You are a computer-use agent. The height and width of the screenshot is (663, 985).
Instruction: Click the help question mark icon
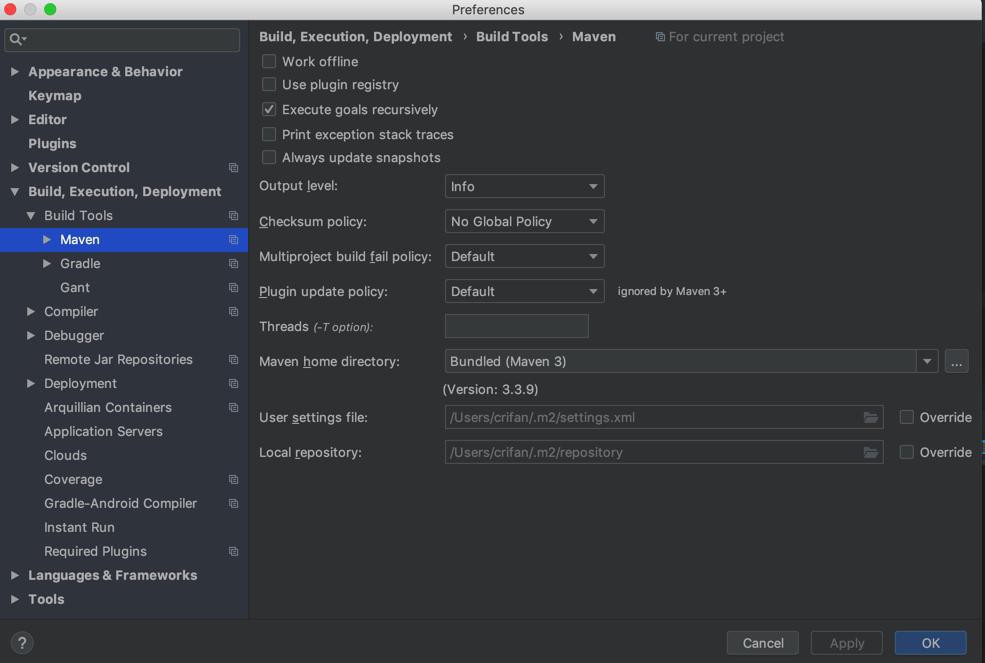click(x=22, y=643)
